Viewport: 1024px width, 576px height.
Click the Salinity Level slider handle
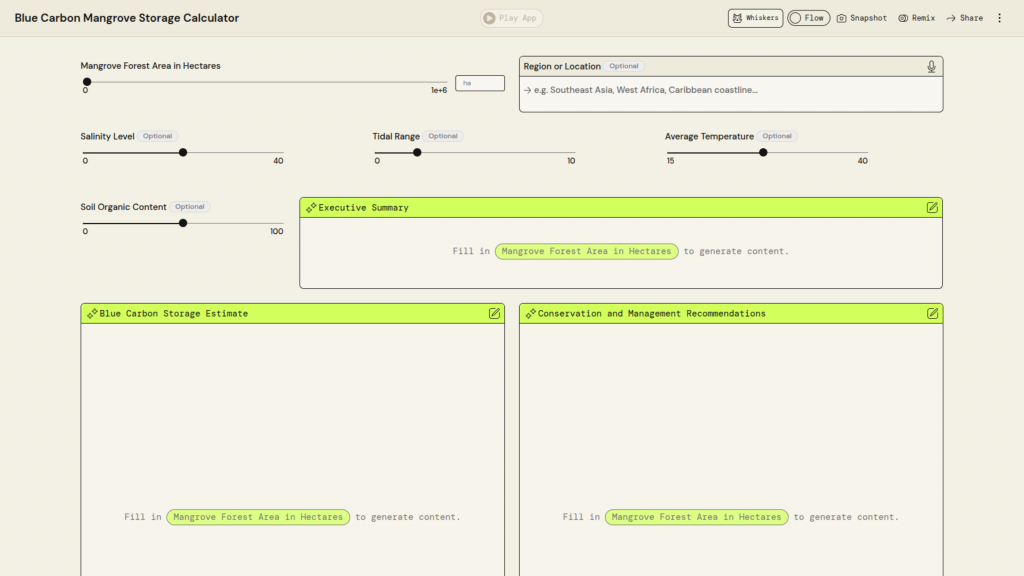coord(183,153)
